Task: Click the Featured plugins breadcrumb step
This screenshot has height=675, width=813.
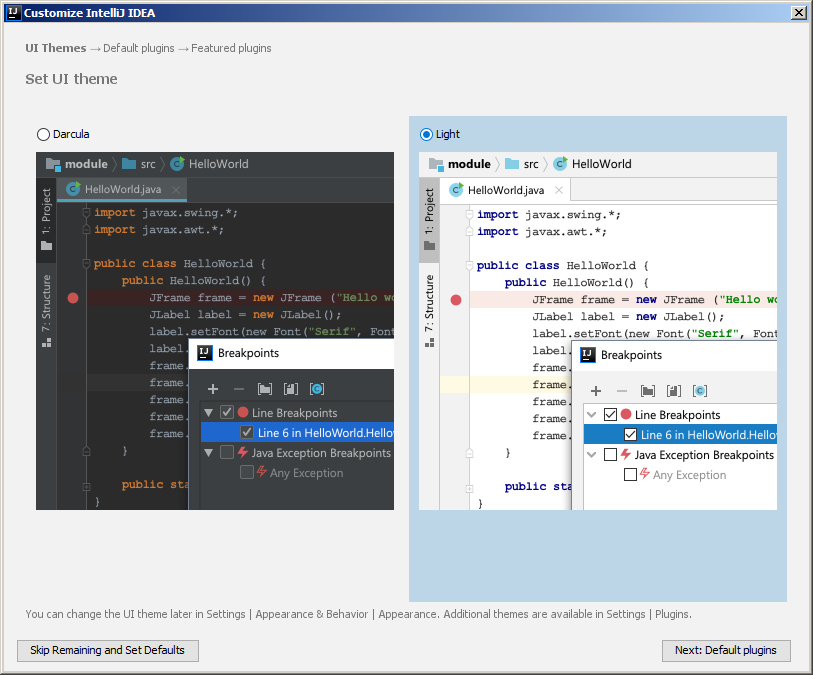Action: [231, 48]
